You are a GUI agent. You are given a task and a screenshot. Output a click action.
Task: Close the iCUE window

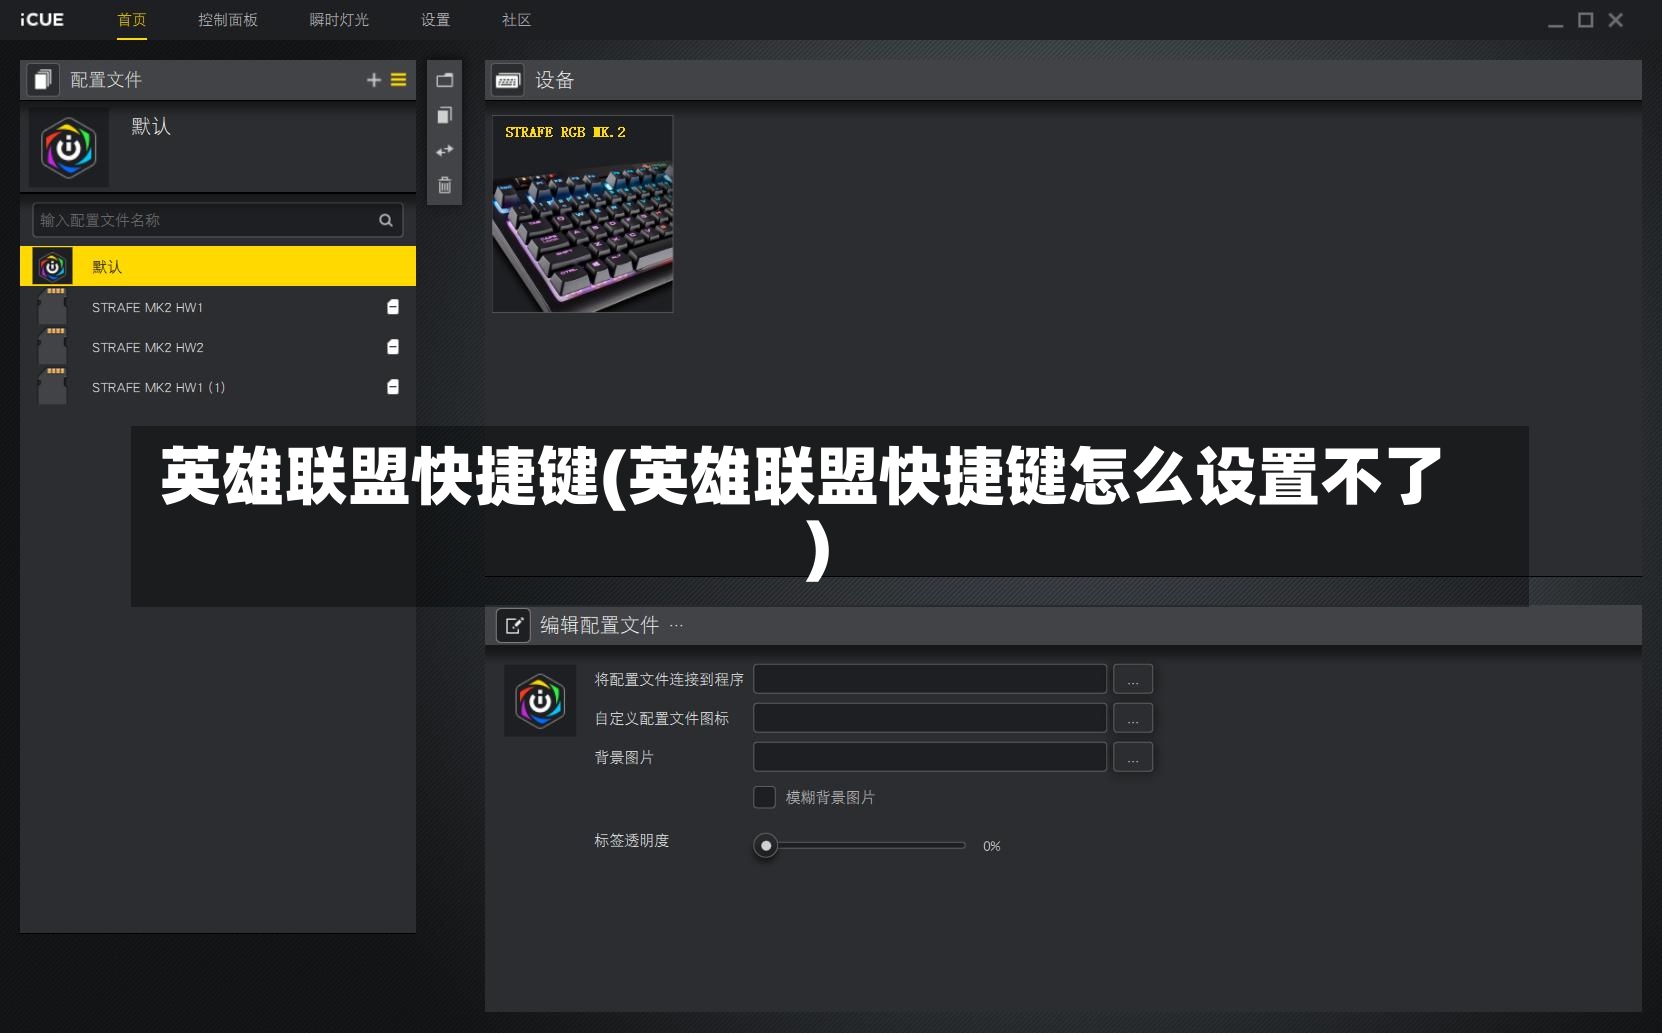tap(1616, 20)
